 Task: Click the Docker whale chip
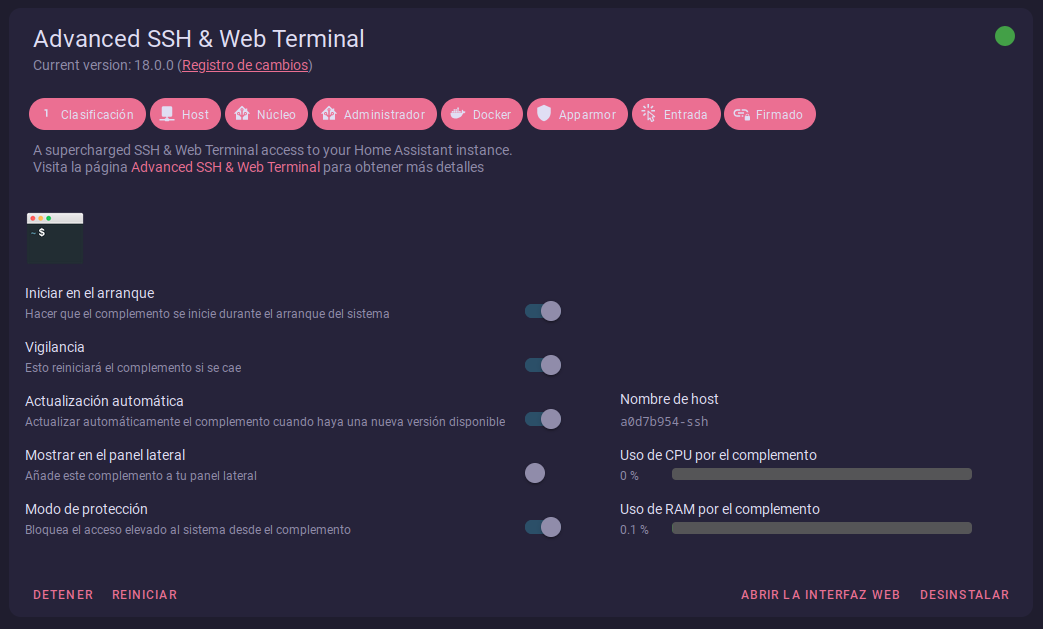[482, 115]
